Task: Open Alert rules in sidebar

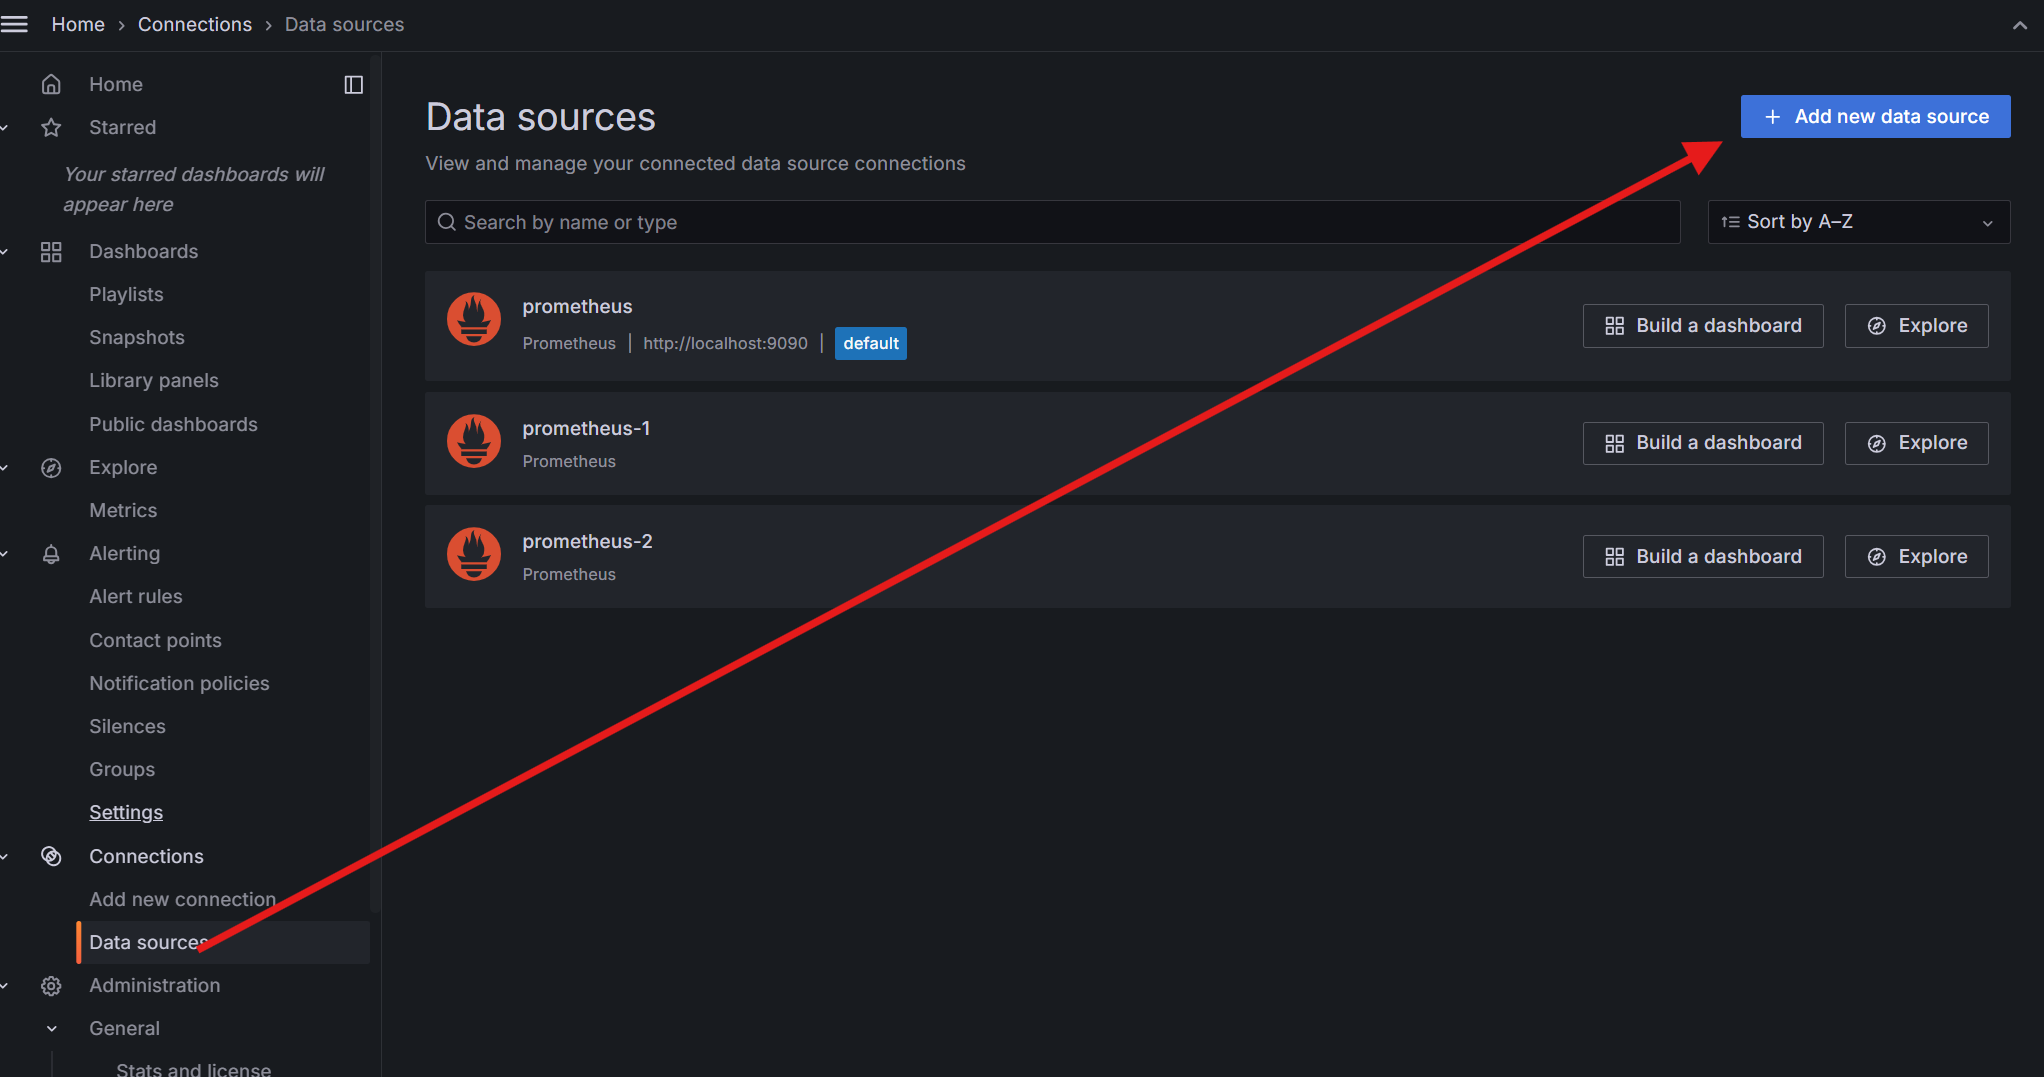Action: tap(136, 596)
